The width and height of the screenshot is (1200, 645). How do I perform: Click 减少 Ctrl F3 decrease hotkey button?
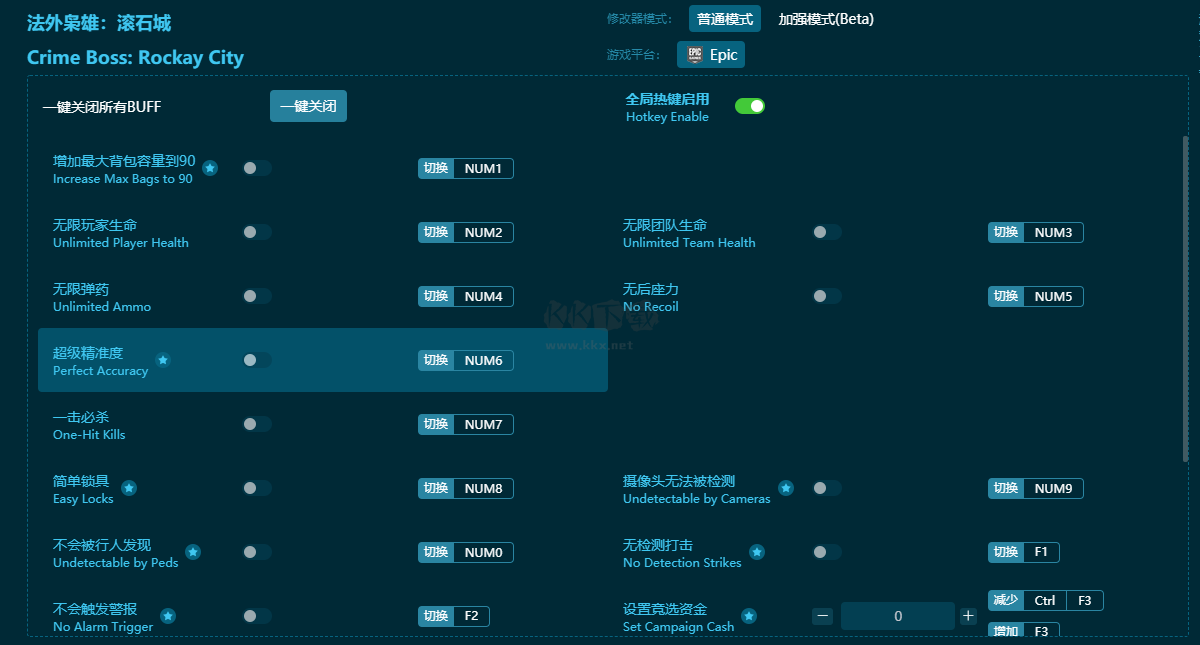(1046, 600)
